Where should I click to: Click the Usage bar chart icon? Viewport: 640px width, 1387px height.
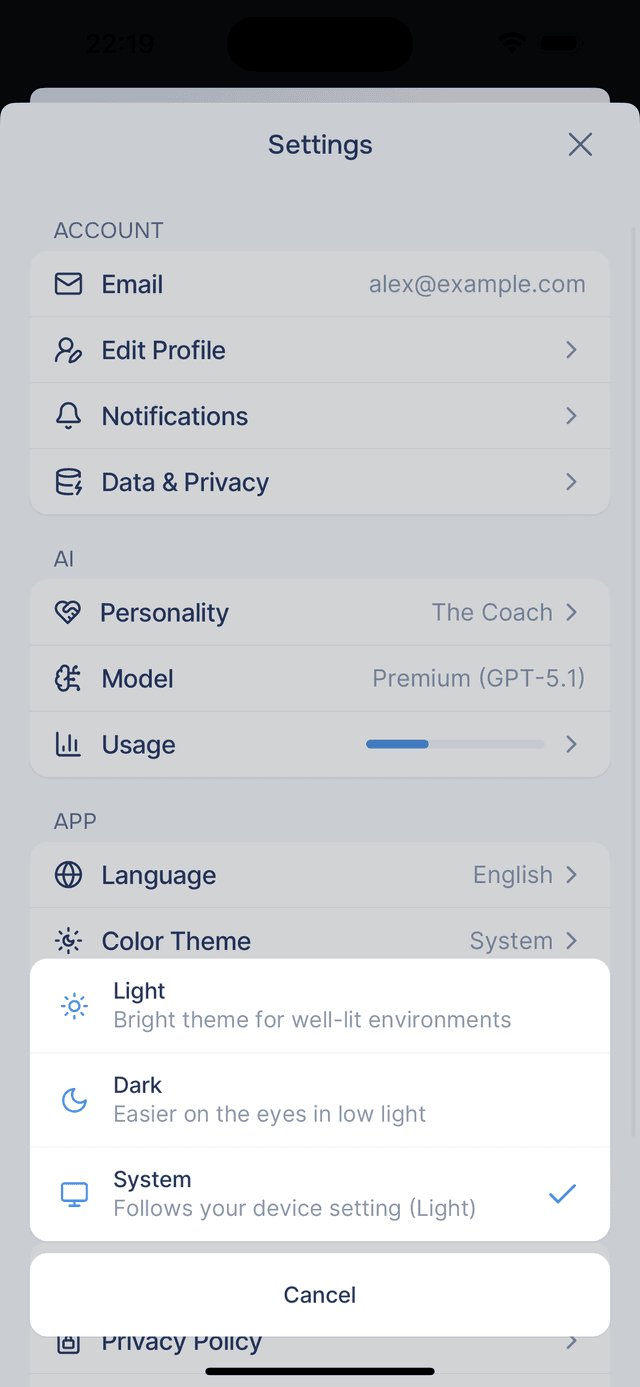(68, 744)
